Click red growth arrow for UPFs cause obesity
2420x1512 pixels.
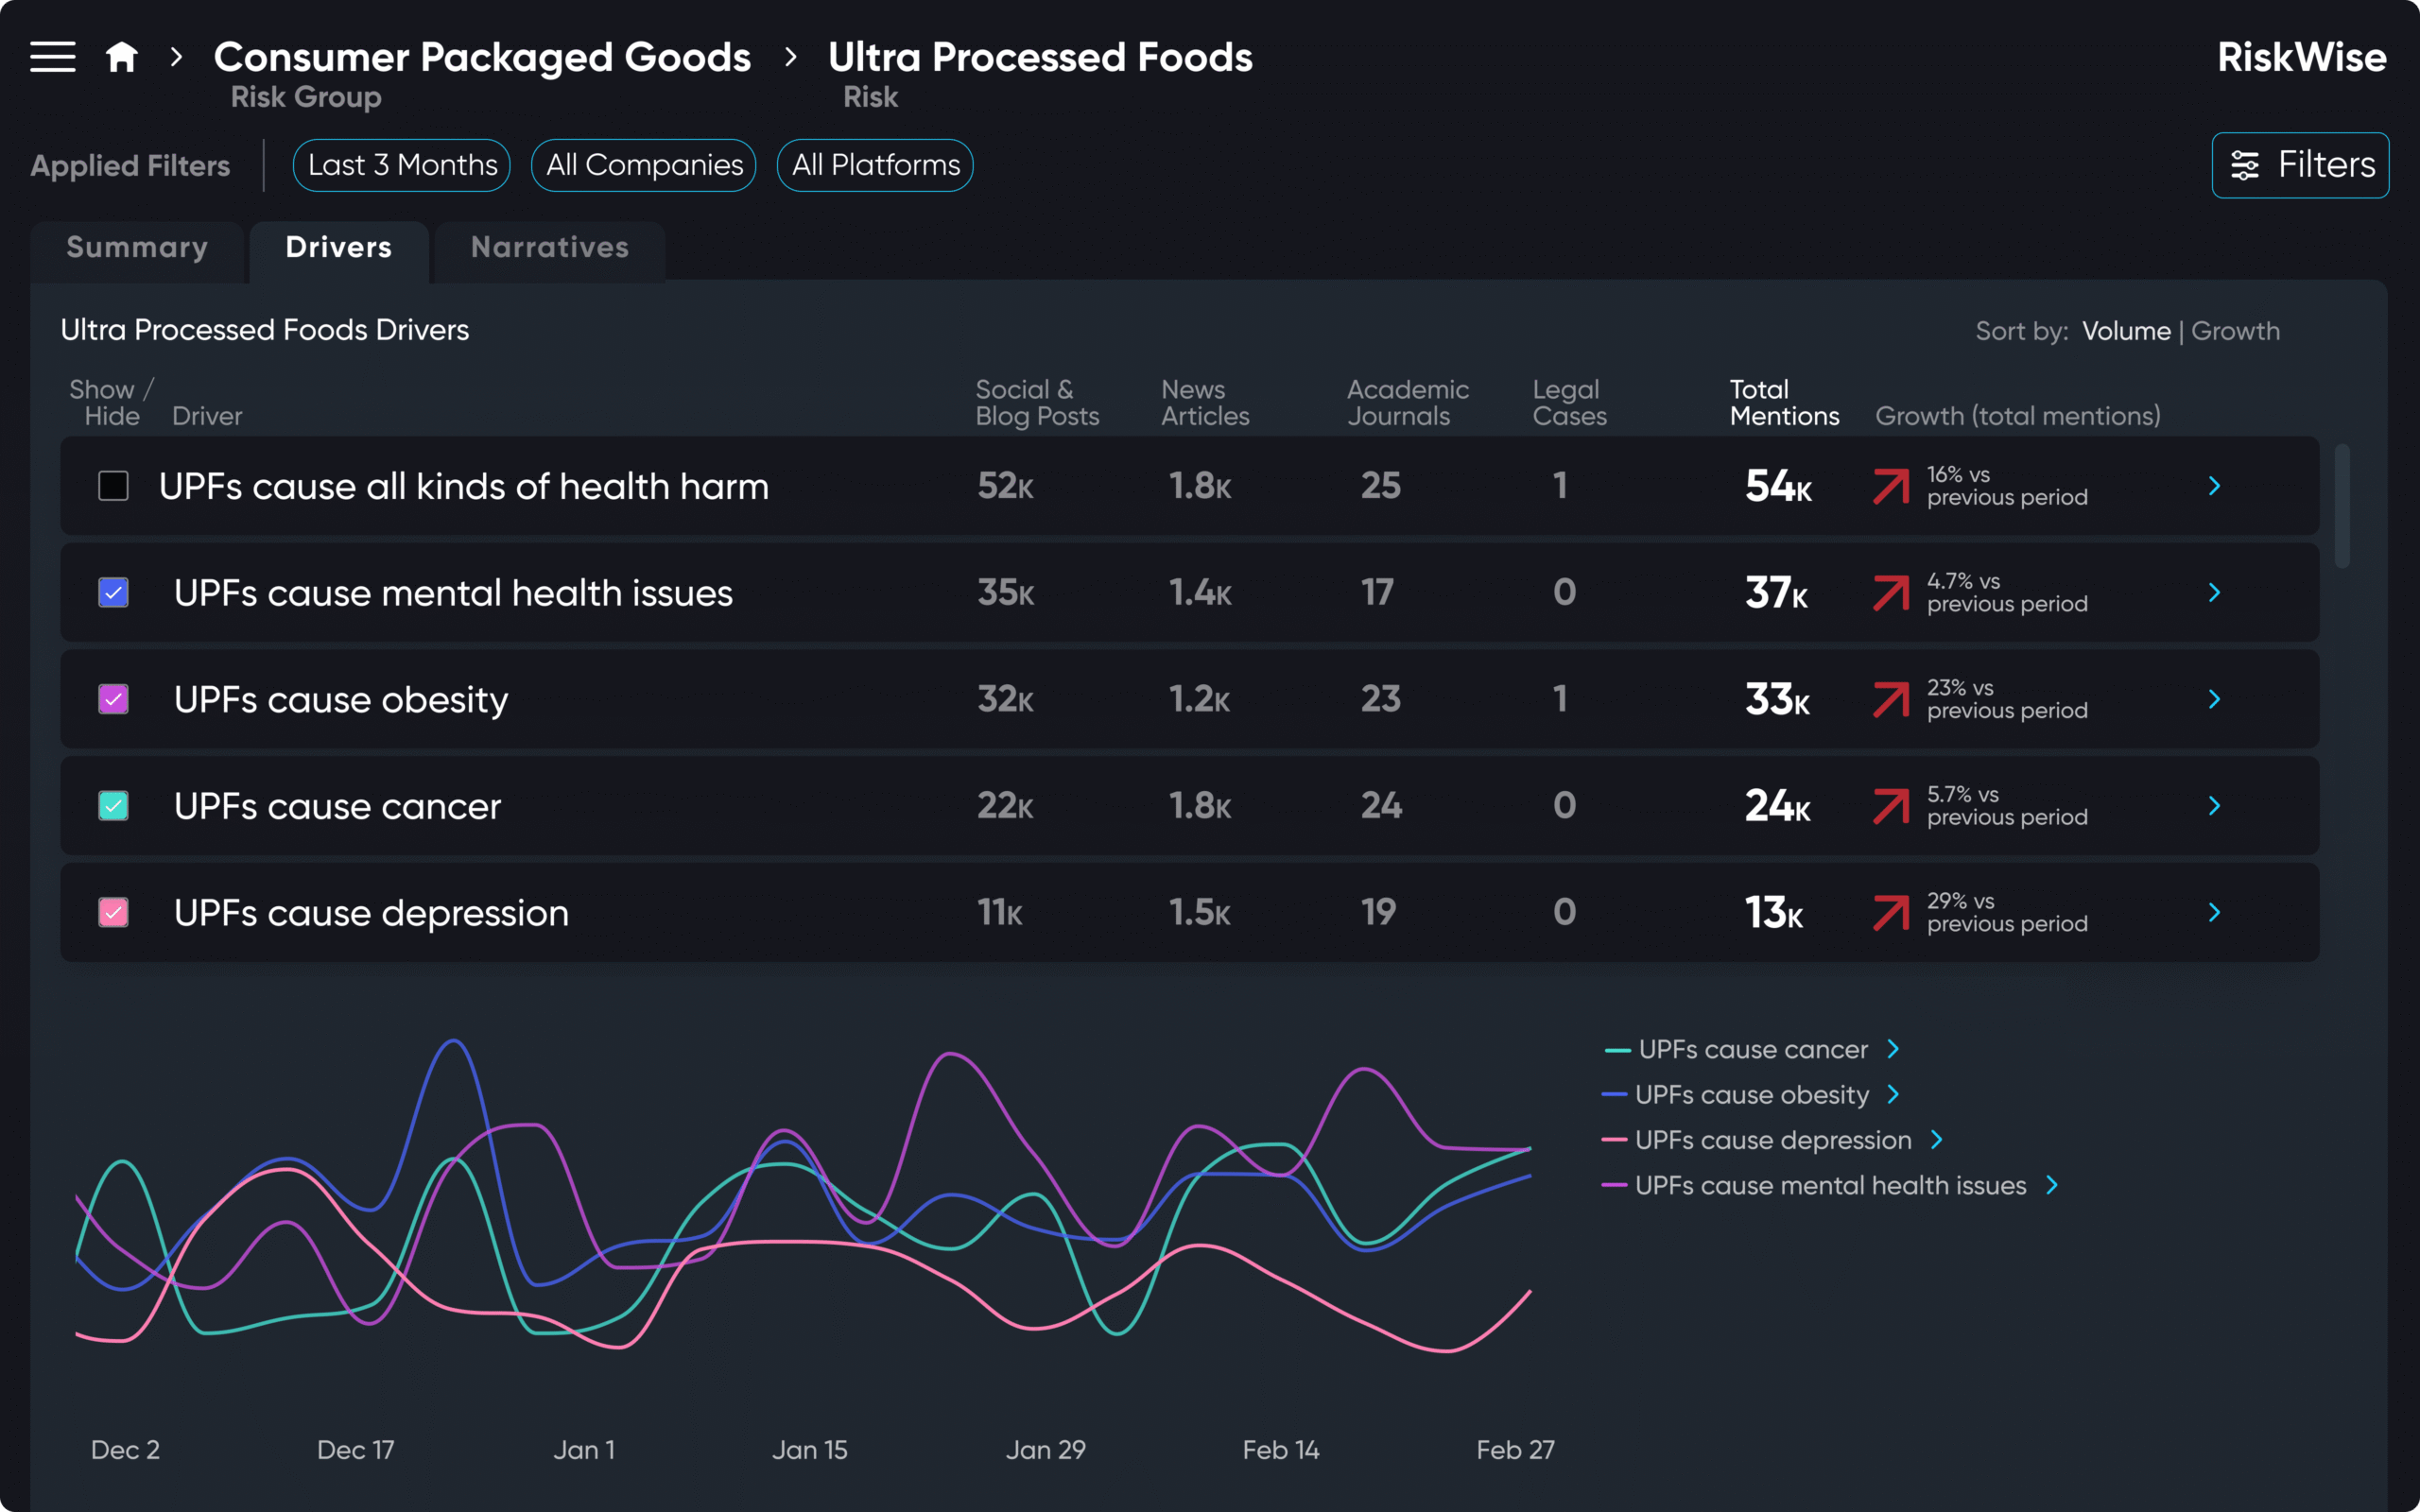pyautogui.click(x=1890, y=699)
